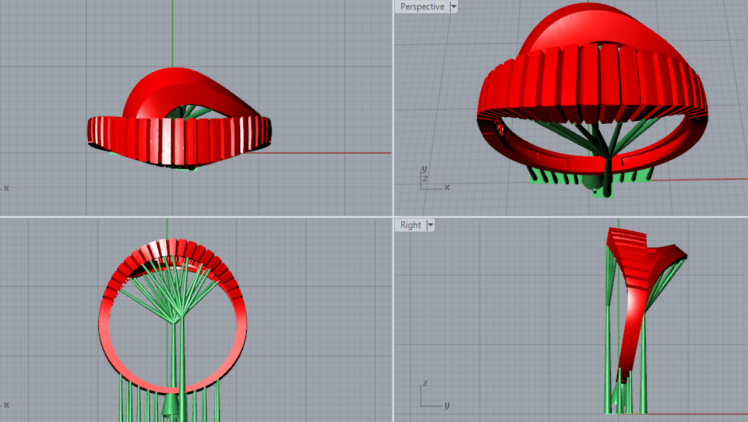Click the Perspective viewport title label
The image size is (748, 422).
click(x=421, y=7)
